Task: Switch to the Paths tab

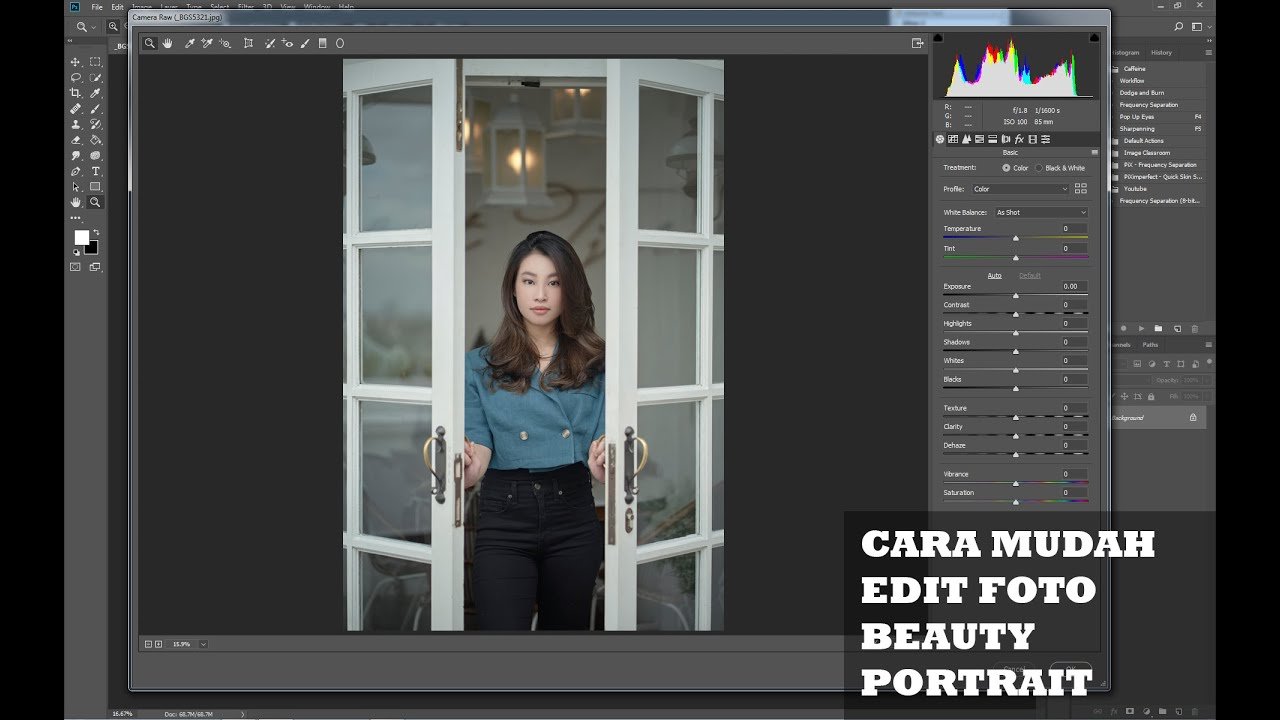Action: pyautogui.click(x=1150, y=345)
